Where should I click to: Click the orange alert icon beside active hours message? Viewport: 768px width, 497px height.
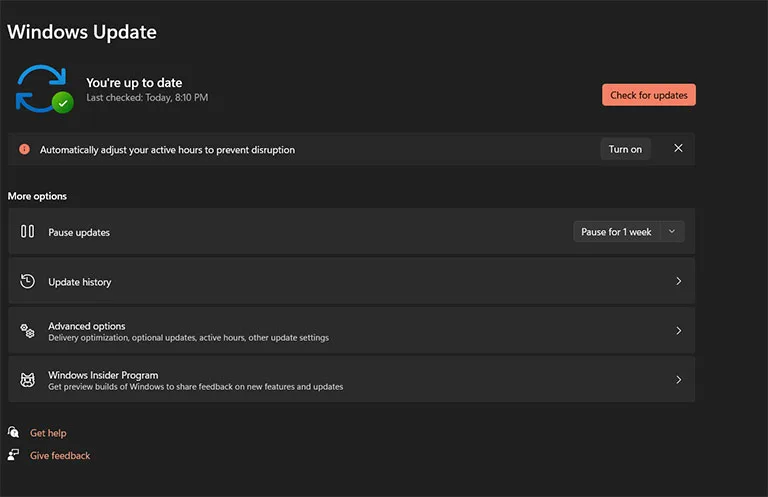click(24, 149)
